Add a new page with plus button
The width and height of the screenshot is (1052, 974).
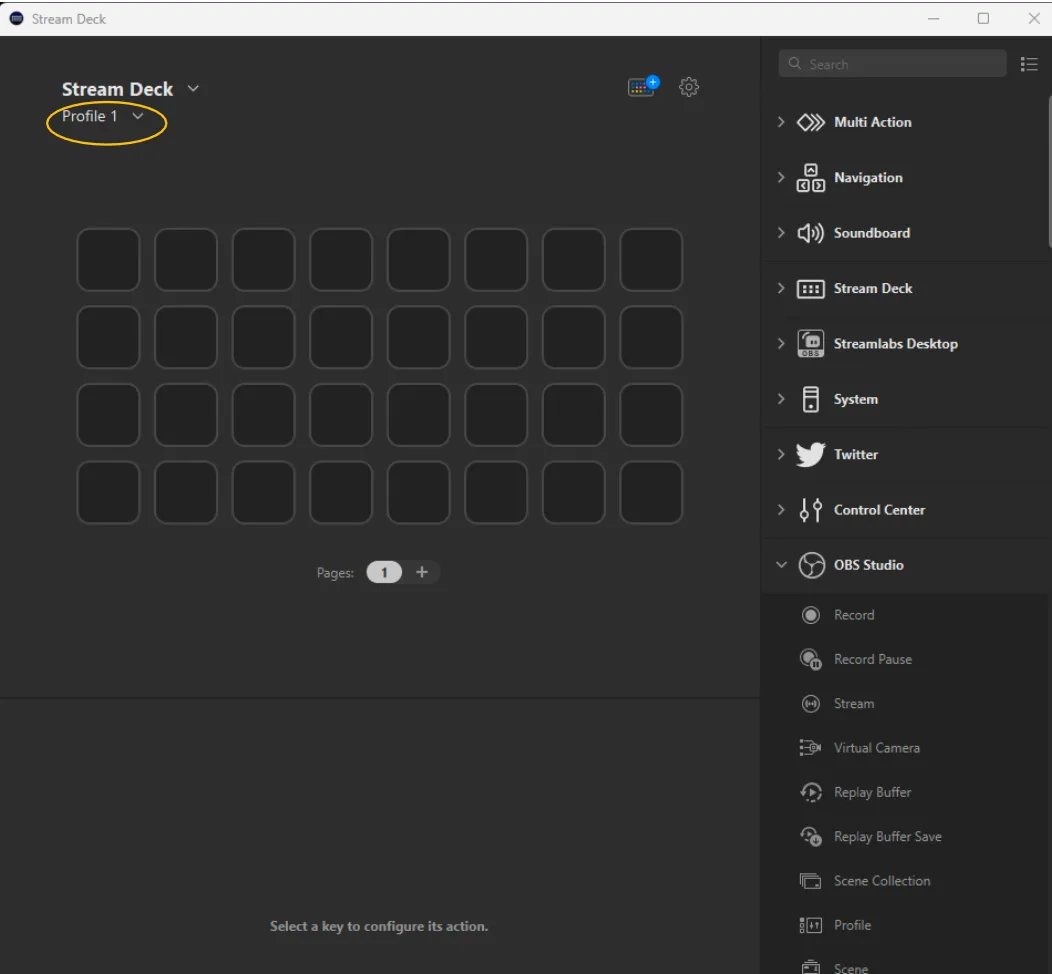pos(422,572)
